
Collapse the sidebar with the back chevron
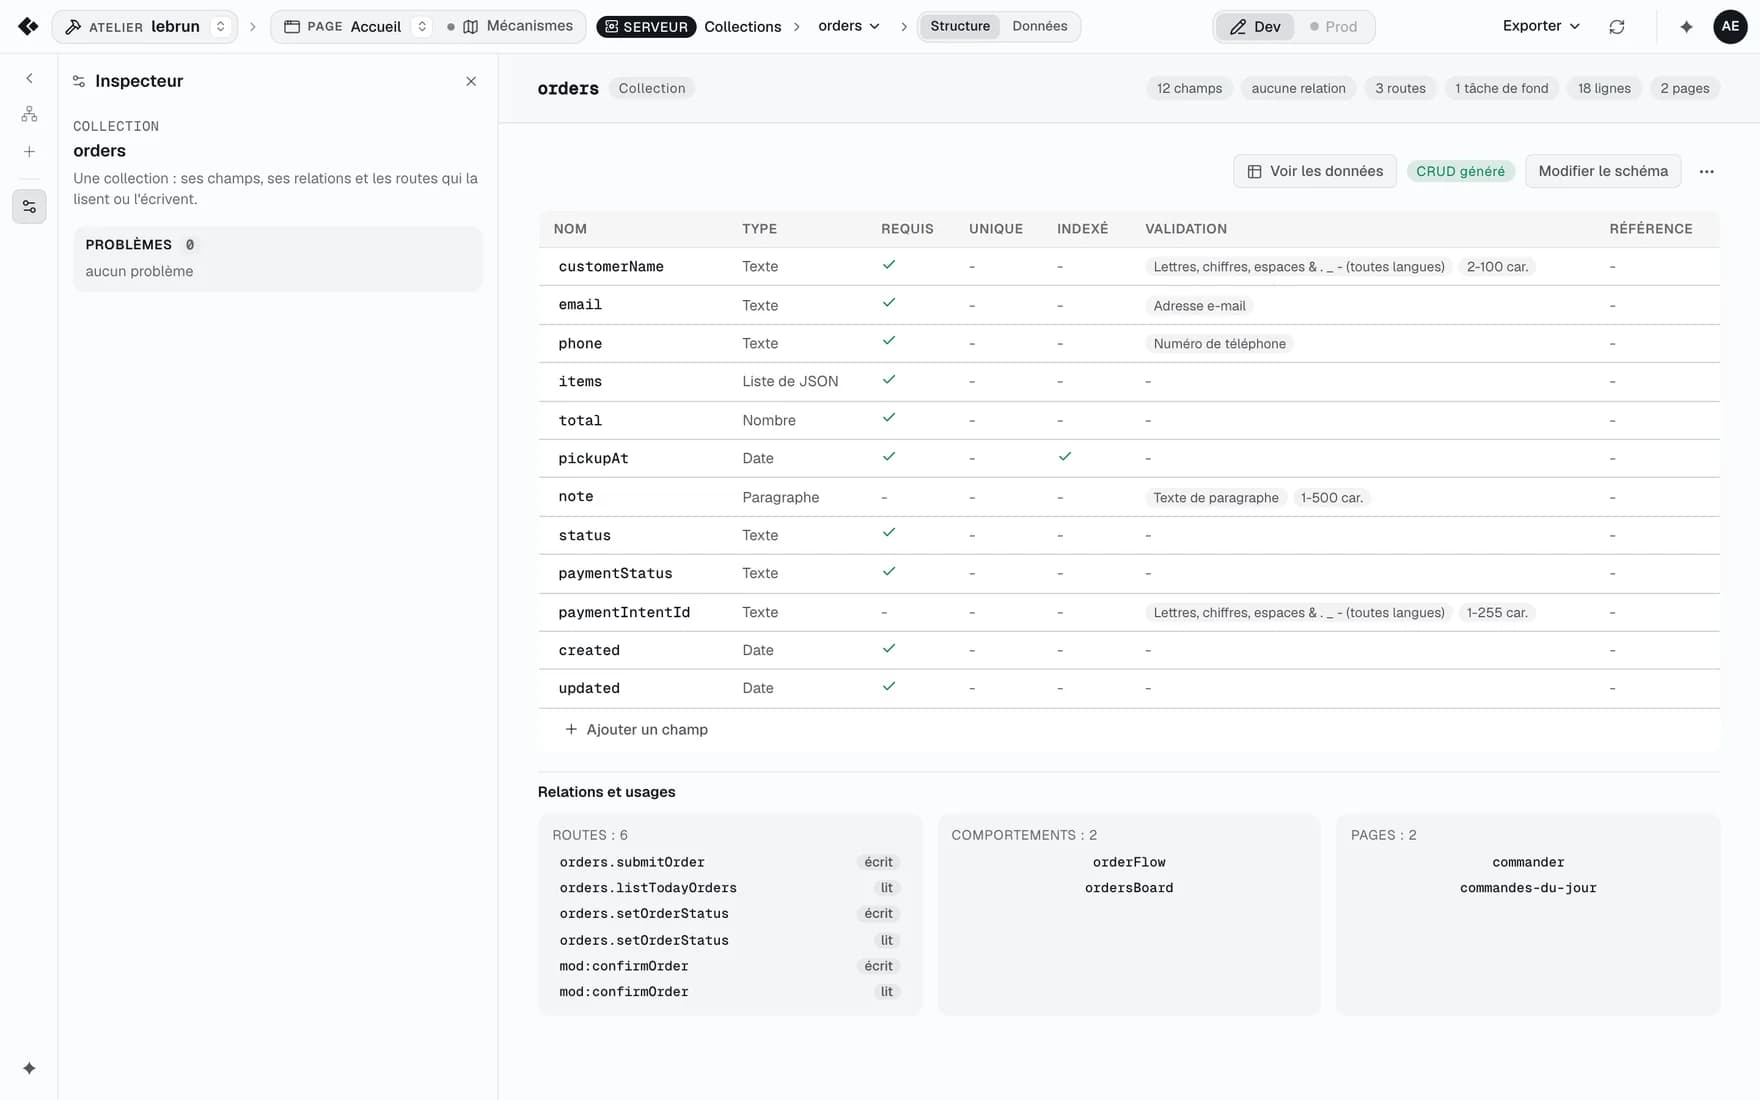pyautogui.click(x=29, y=78)
